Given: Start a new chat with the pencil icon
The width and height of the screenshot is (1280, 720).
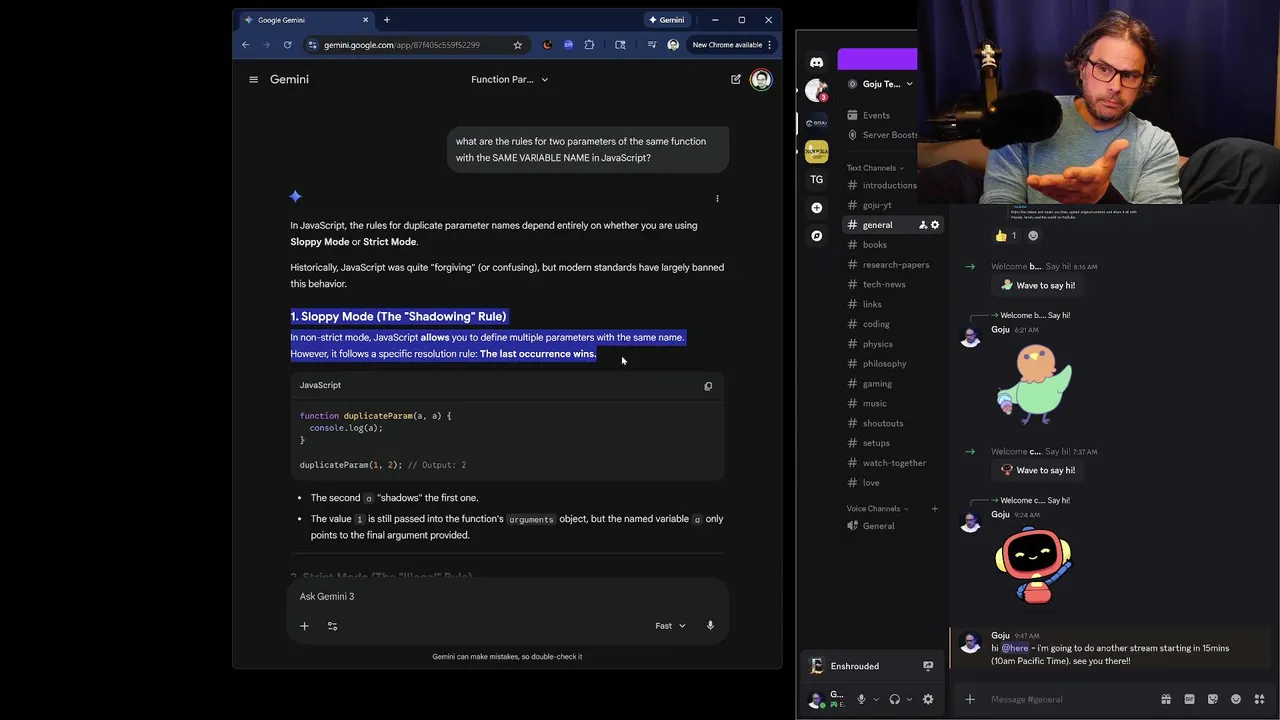Looking at the screenshot, I should [x=736, y=79].
